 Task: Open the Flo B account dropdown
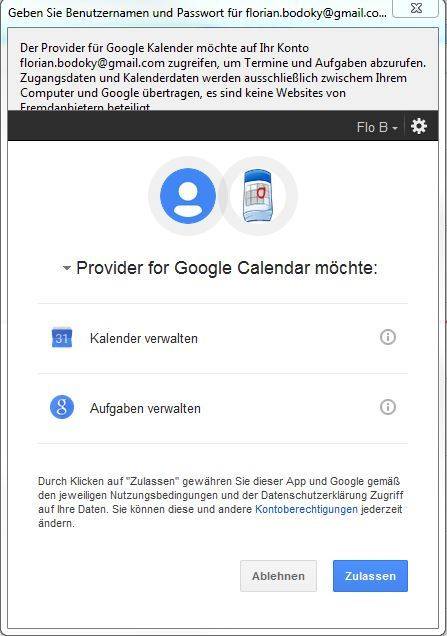tap(377, 127)
